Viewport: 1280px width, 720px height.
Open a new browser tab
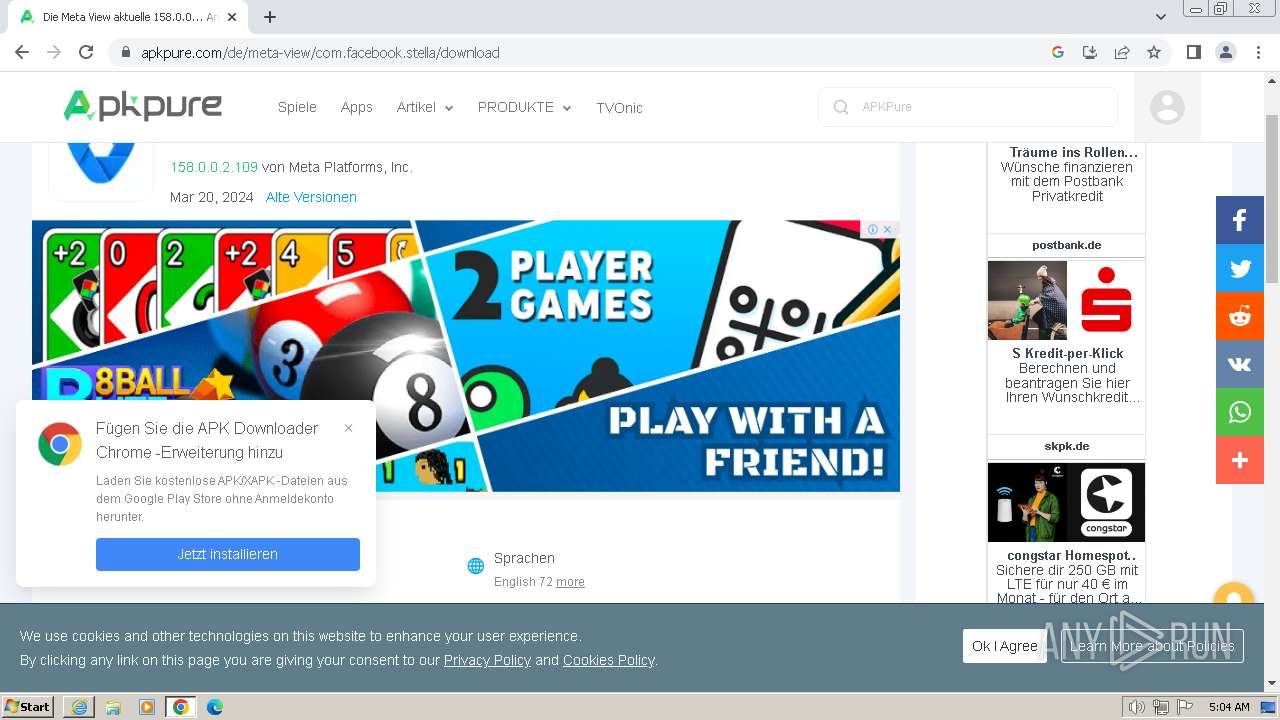click(x=270, y=17)
